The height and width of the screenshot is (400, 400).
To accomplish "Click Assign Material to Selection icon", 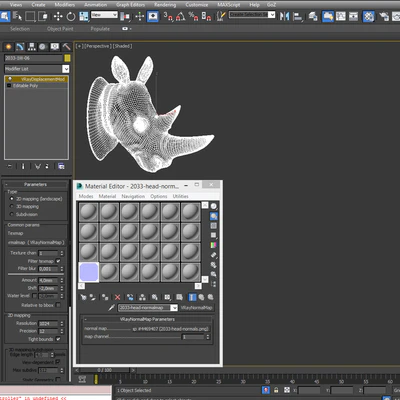I will tap(105, 297).
